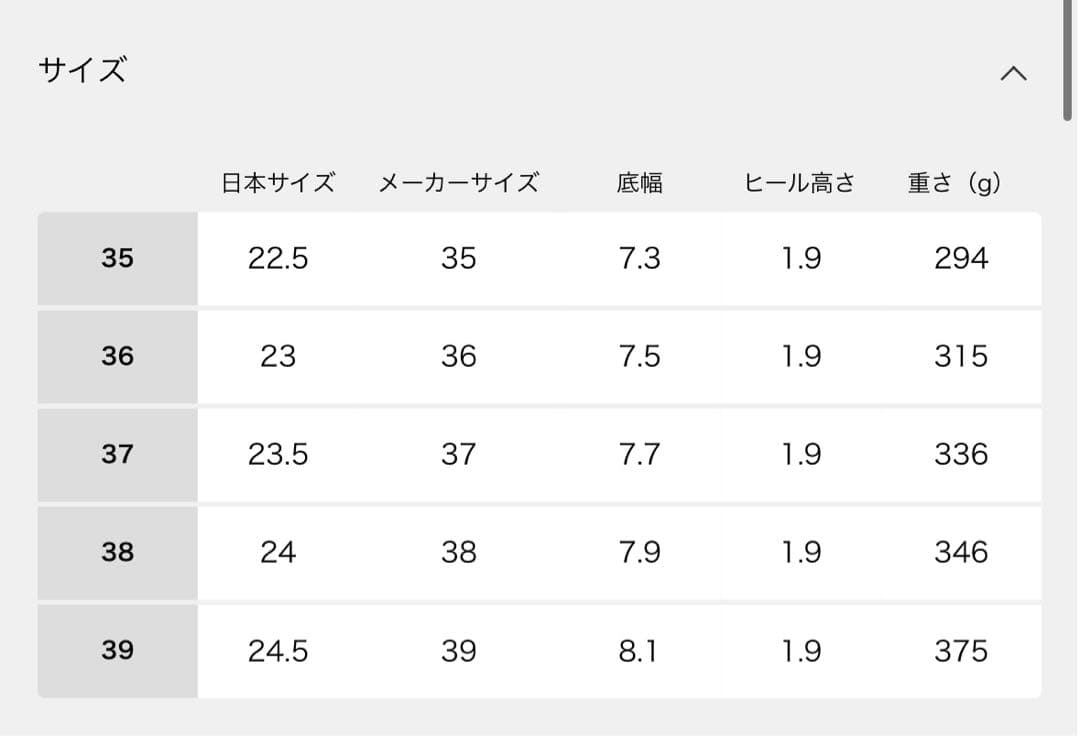Click the 24.5 Japanese size value

coord(280,650)
